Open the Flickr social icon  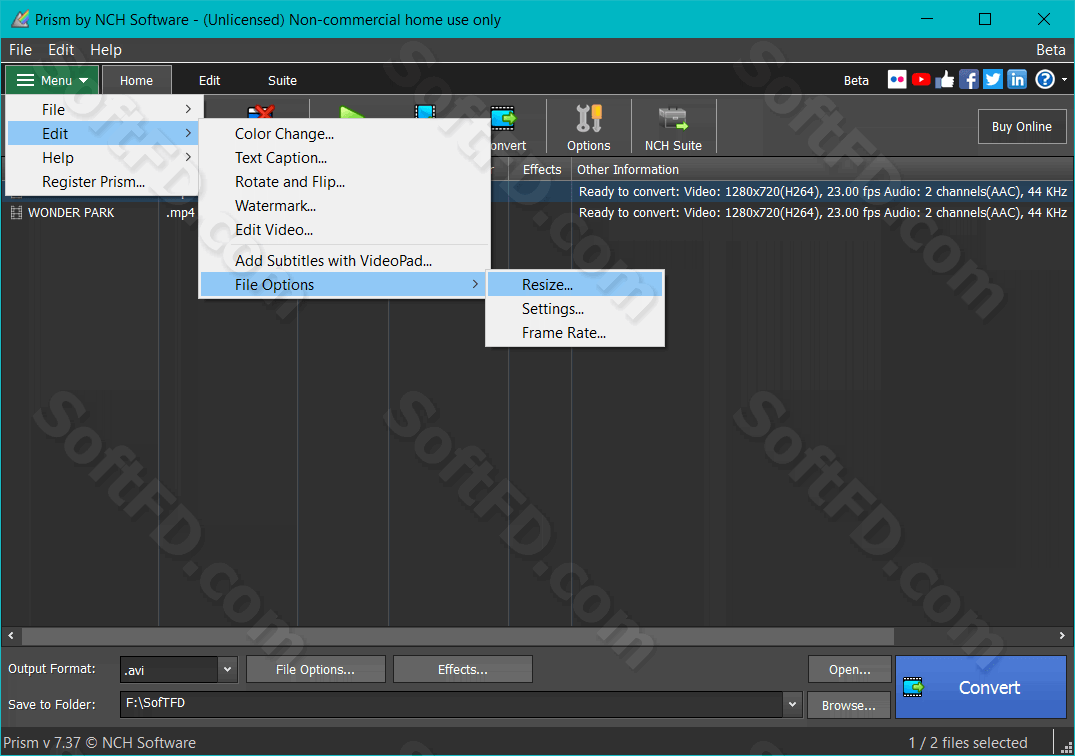coord(897,80)
